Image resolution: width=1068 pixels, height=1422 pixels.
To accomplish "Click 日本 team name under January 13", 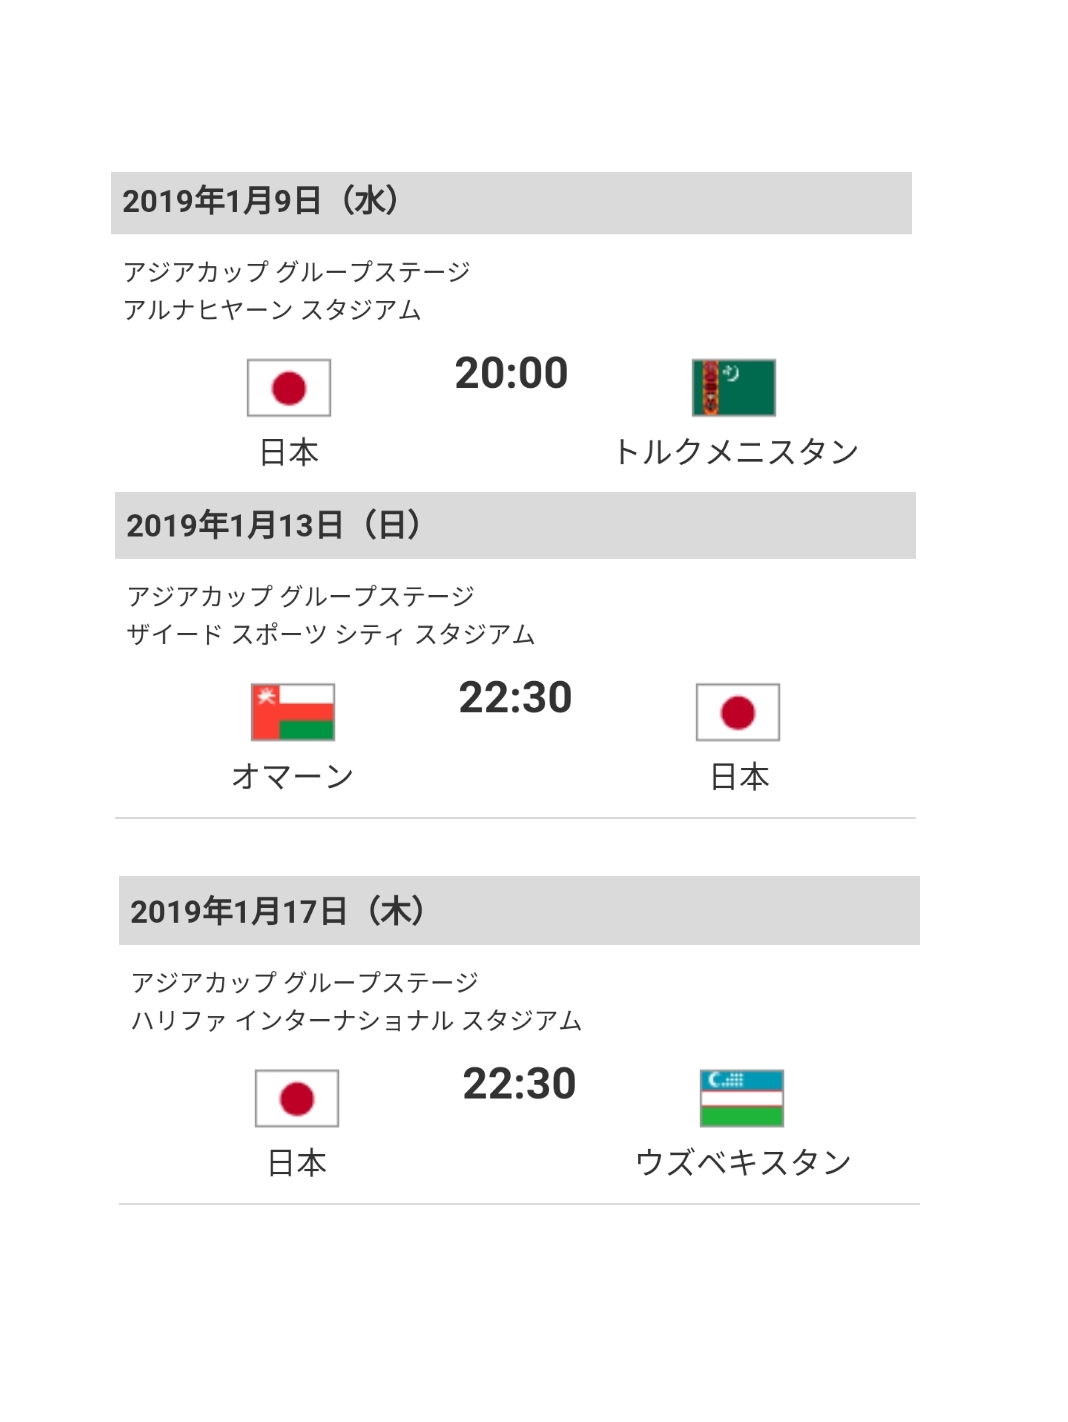I will [739, 776].
